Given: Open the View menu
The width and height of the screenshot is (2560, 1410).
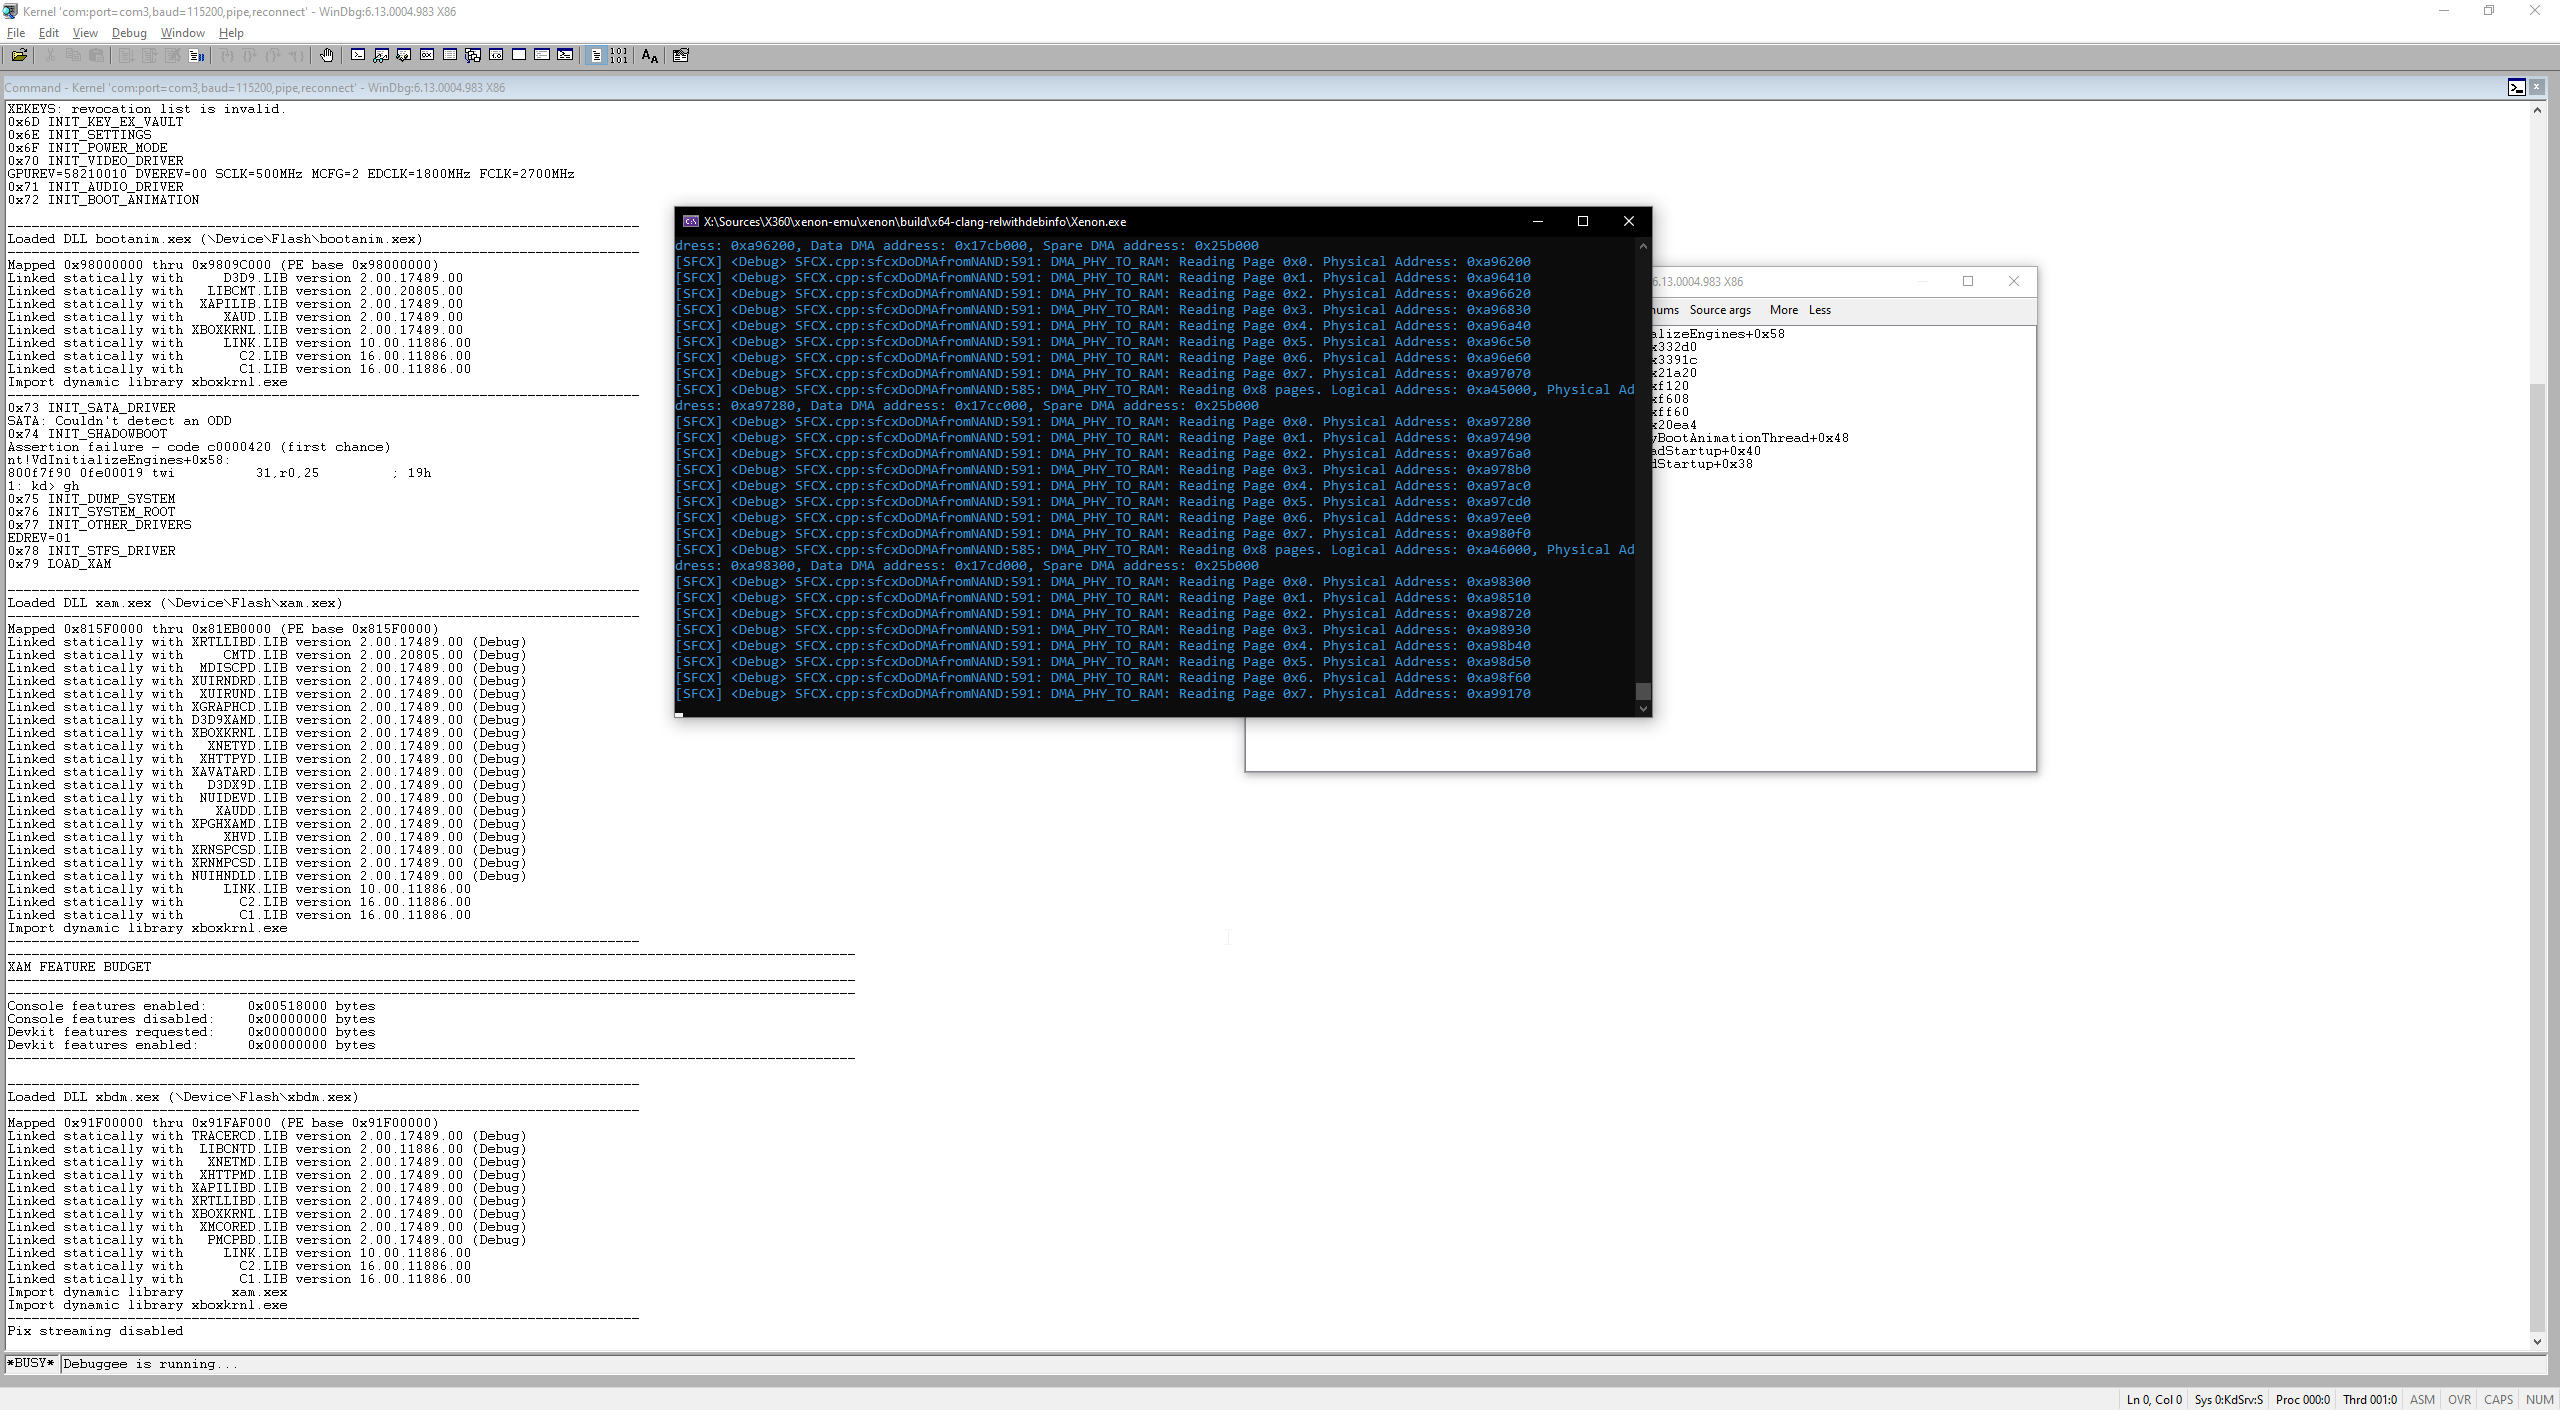Looking at the screenshot, I should (85, 33).
